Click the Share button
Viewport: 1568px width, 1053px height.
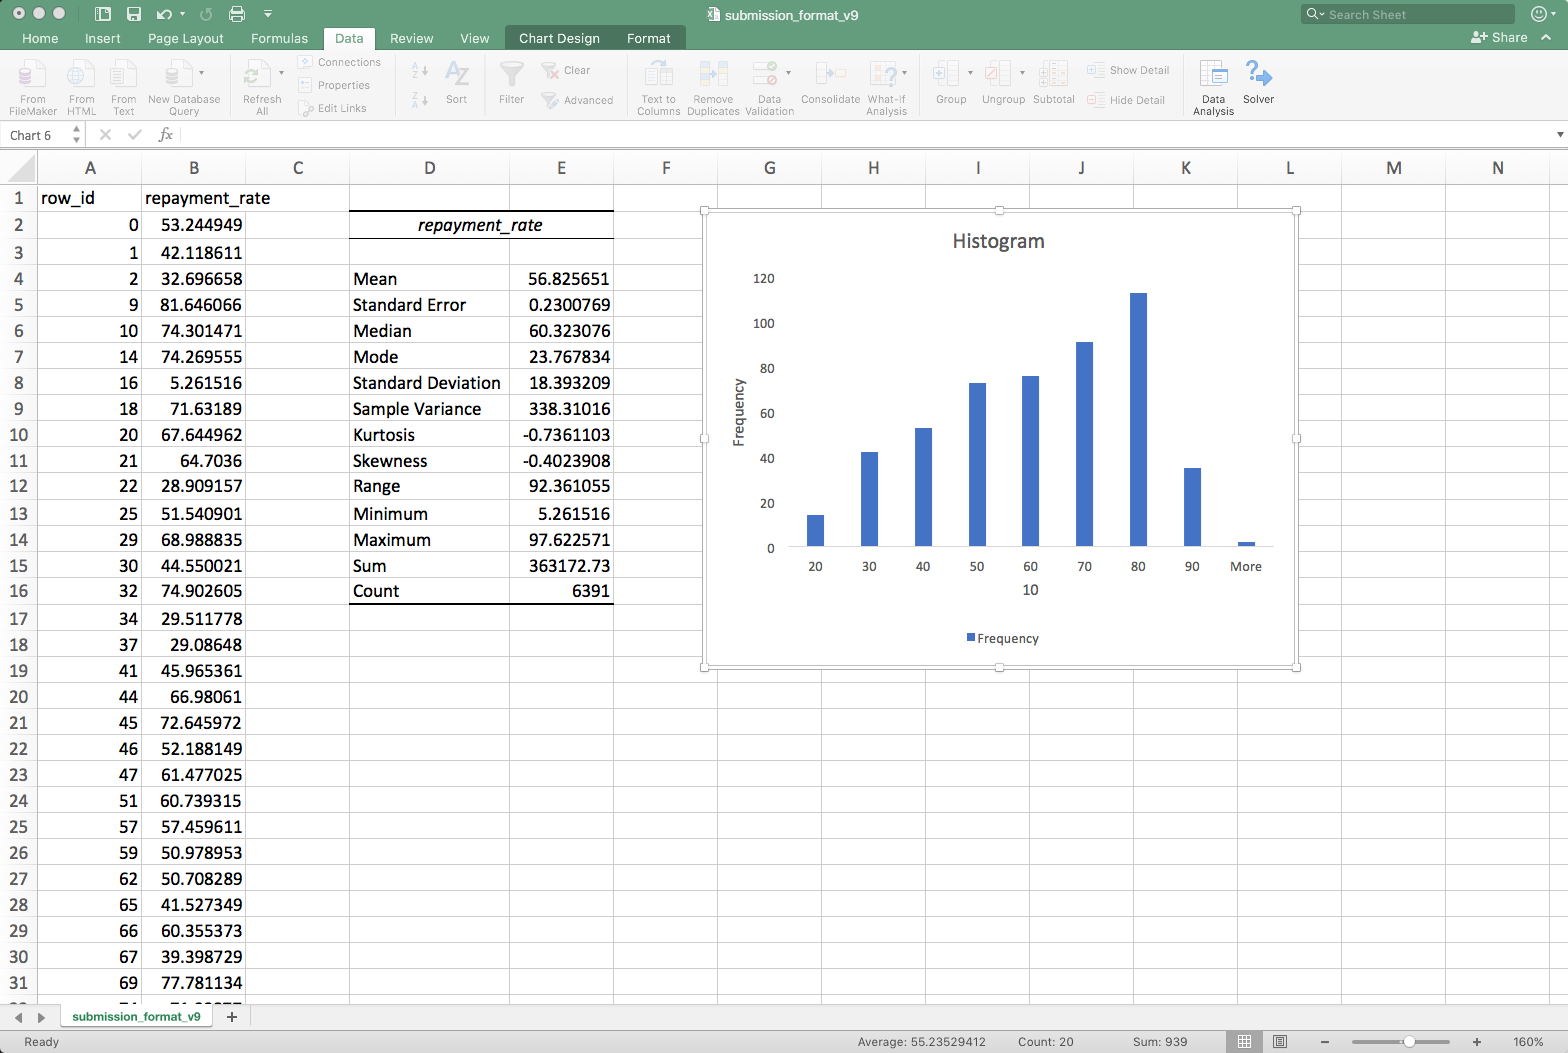[x=1499, y=37]
